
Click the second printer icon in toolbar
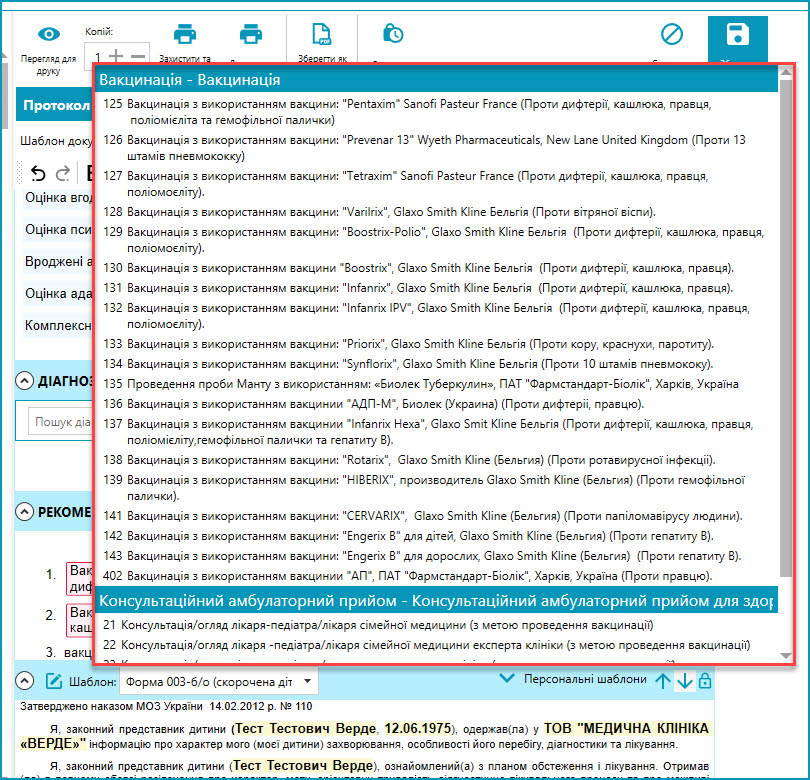pos(251,34)
